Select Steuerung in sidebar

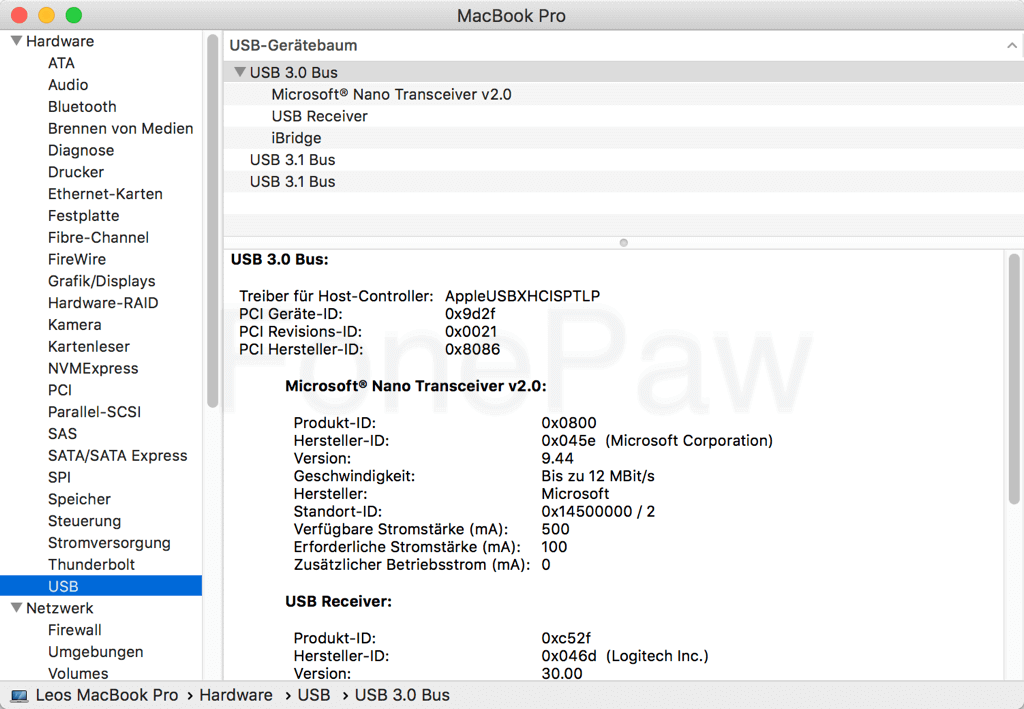(x=84, y=521)
